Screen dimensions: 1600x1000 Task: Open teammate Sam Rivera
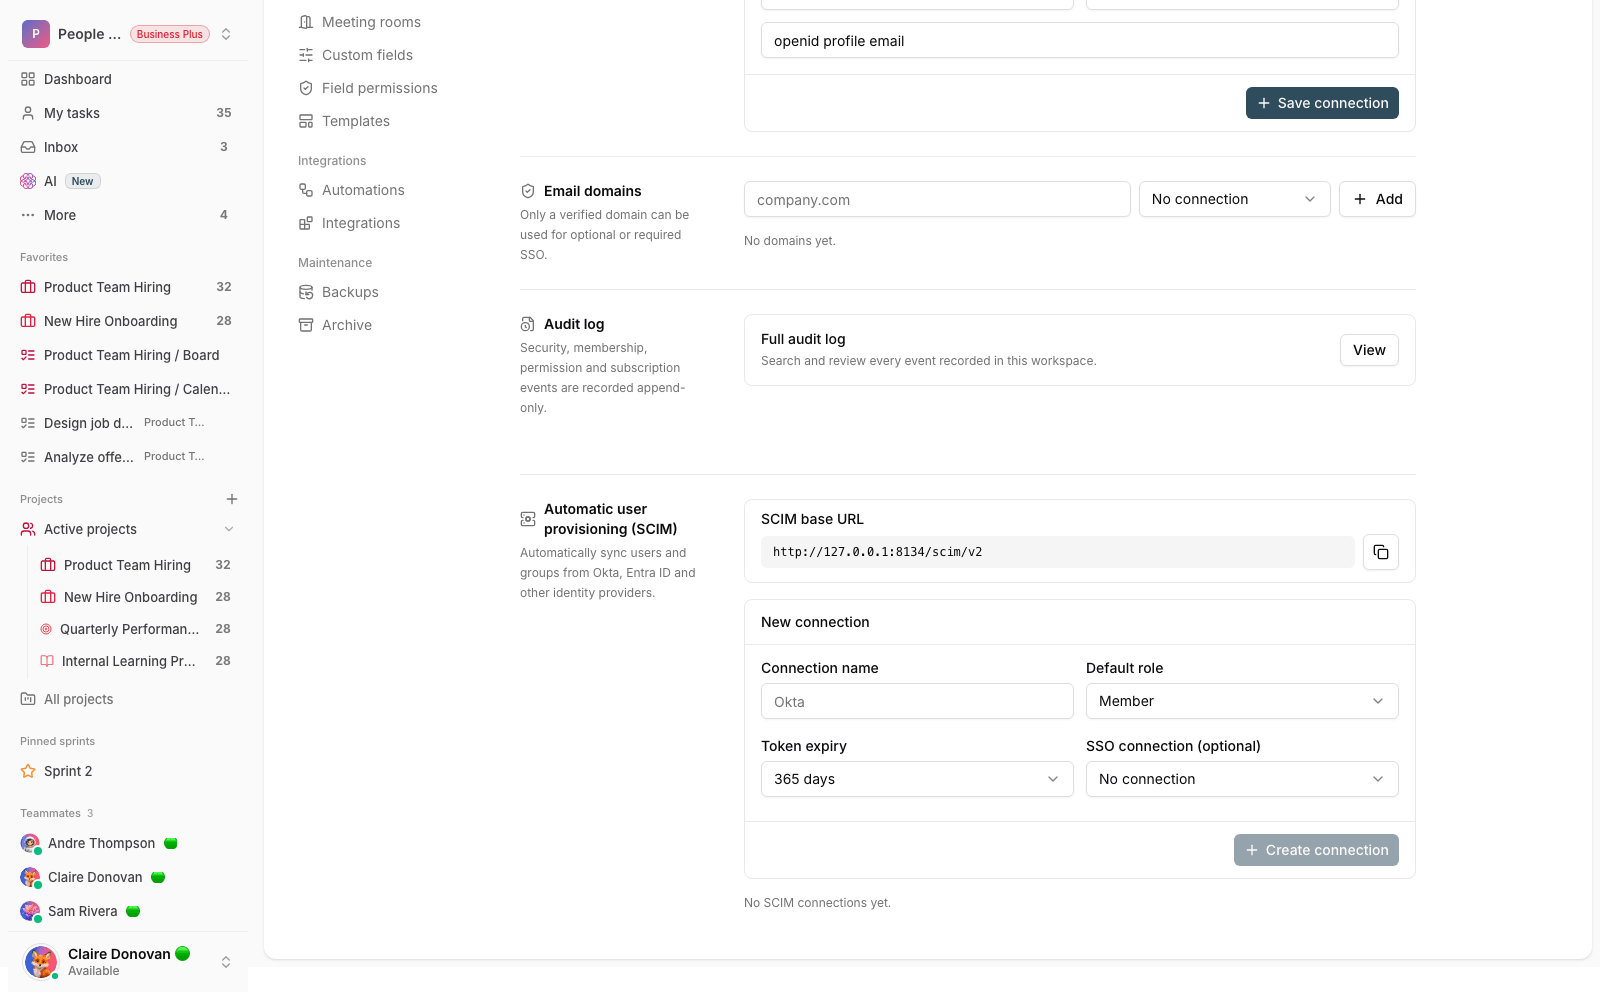click(x=128, y=911)
